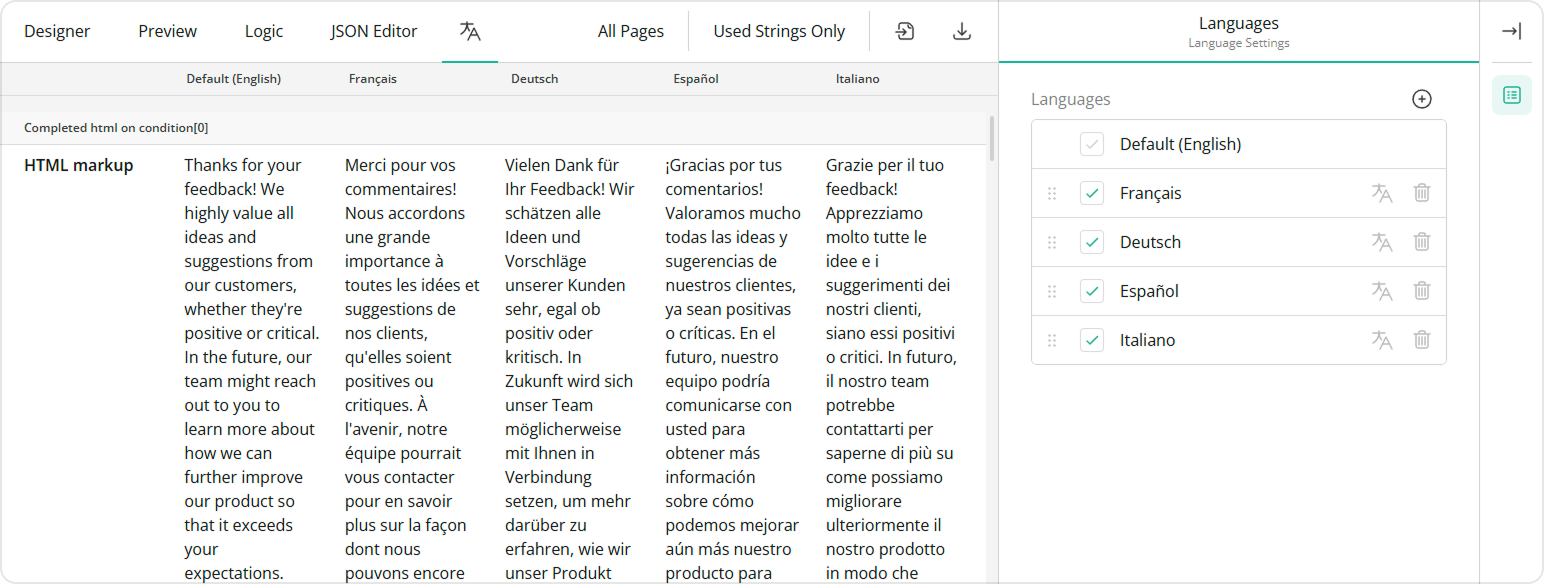Click the translations grid scrollbar

pos(990,140)
